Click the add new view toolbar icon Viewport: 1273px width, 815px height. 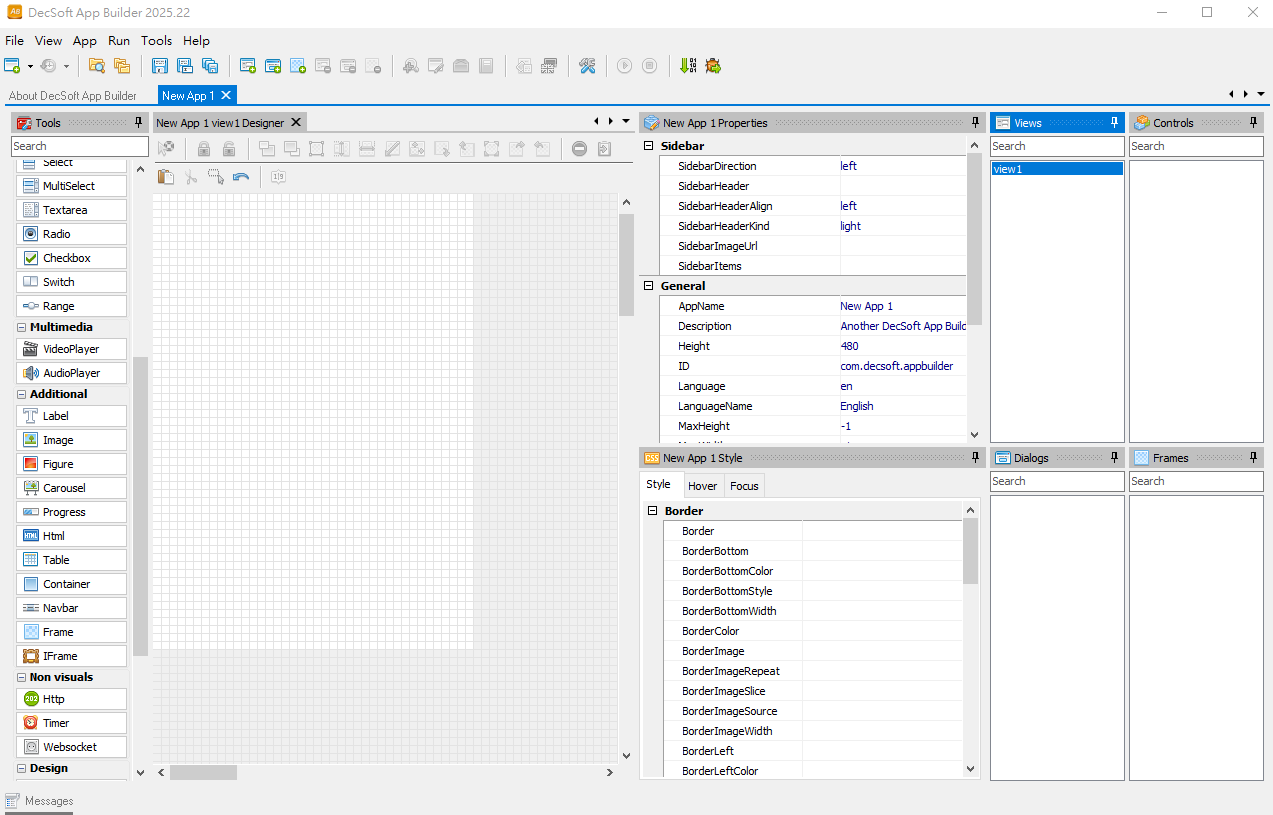tap(247, 66)
